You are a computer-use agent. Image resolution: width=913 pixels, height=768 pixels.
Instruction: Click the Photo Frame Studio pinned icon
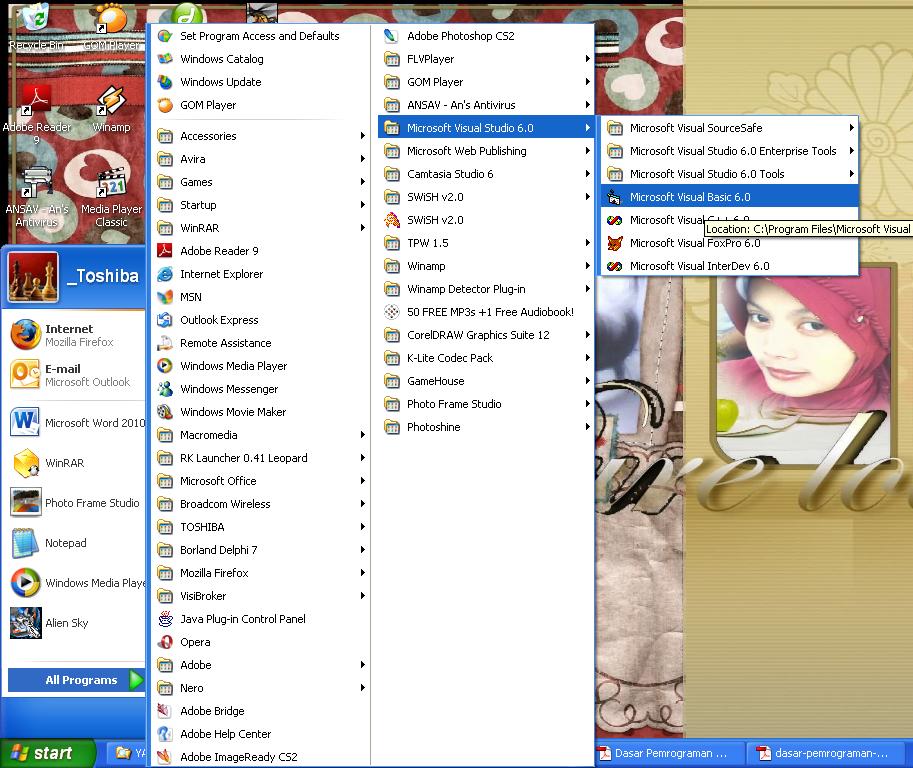click(26, 502)
